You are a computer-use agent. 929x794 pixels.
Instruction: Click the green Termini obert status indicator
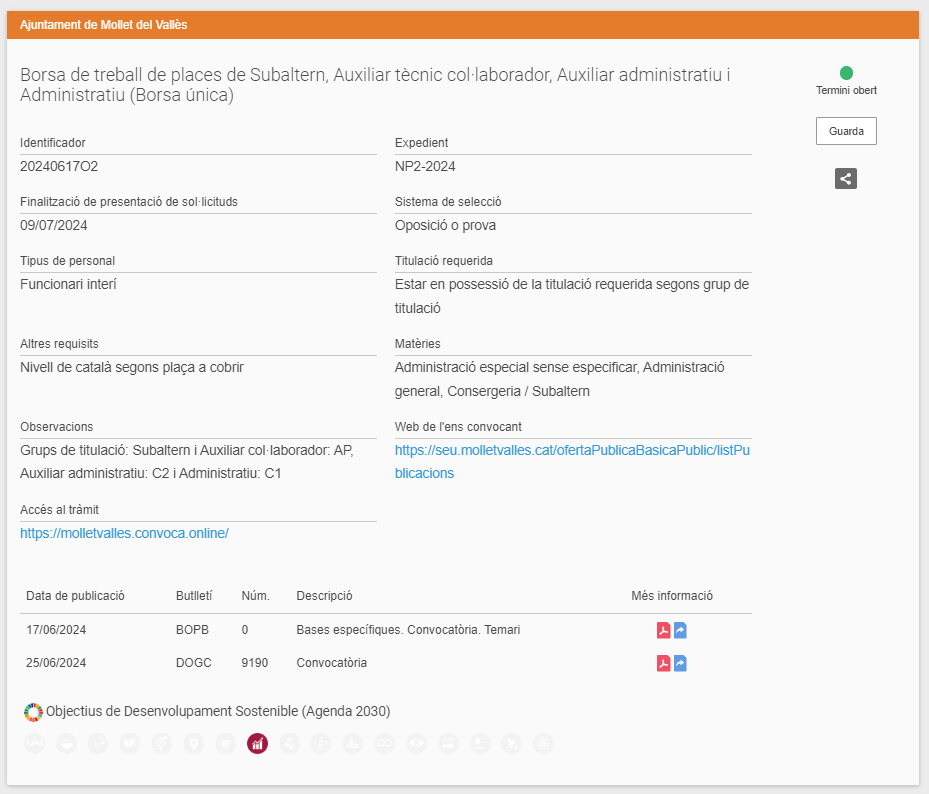846,73
